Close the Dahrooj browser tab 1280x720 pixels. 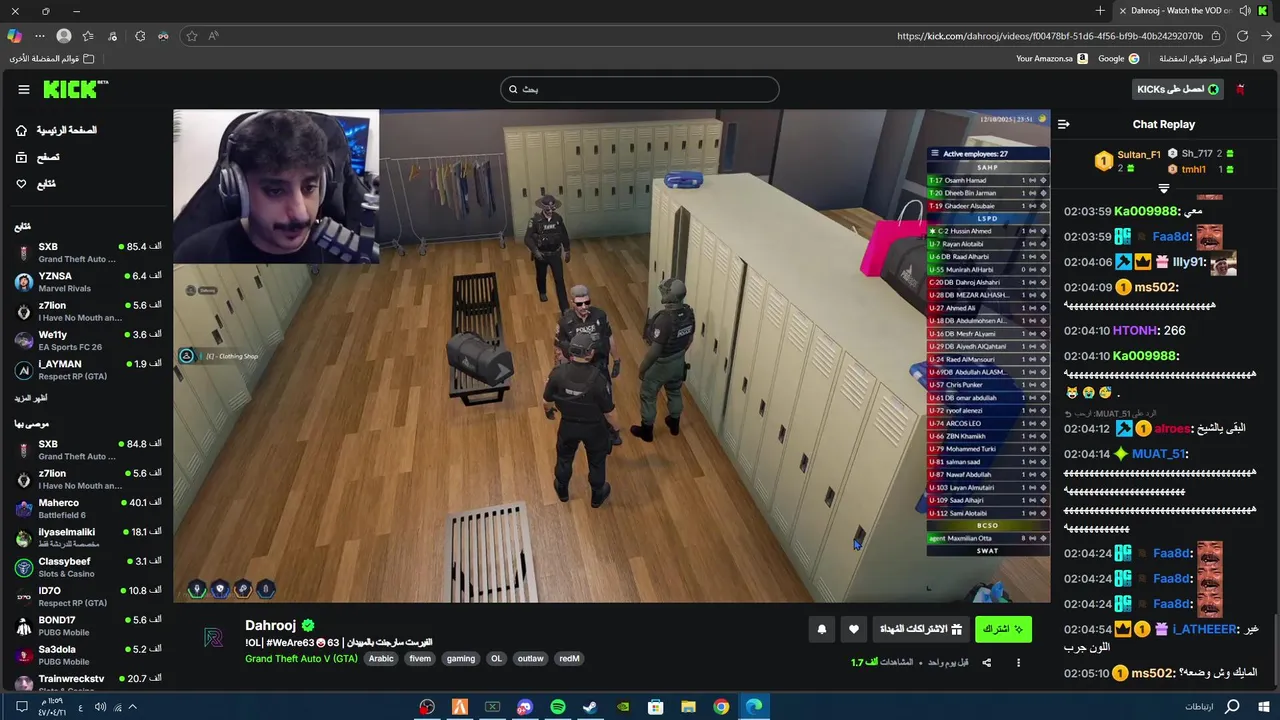click(x=1122, y=11)
